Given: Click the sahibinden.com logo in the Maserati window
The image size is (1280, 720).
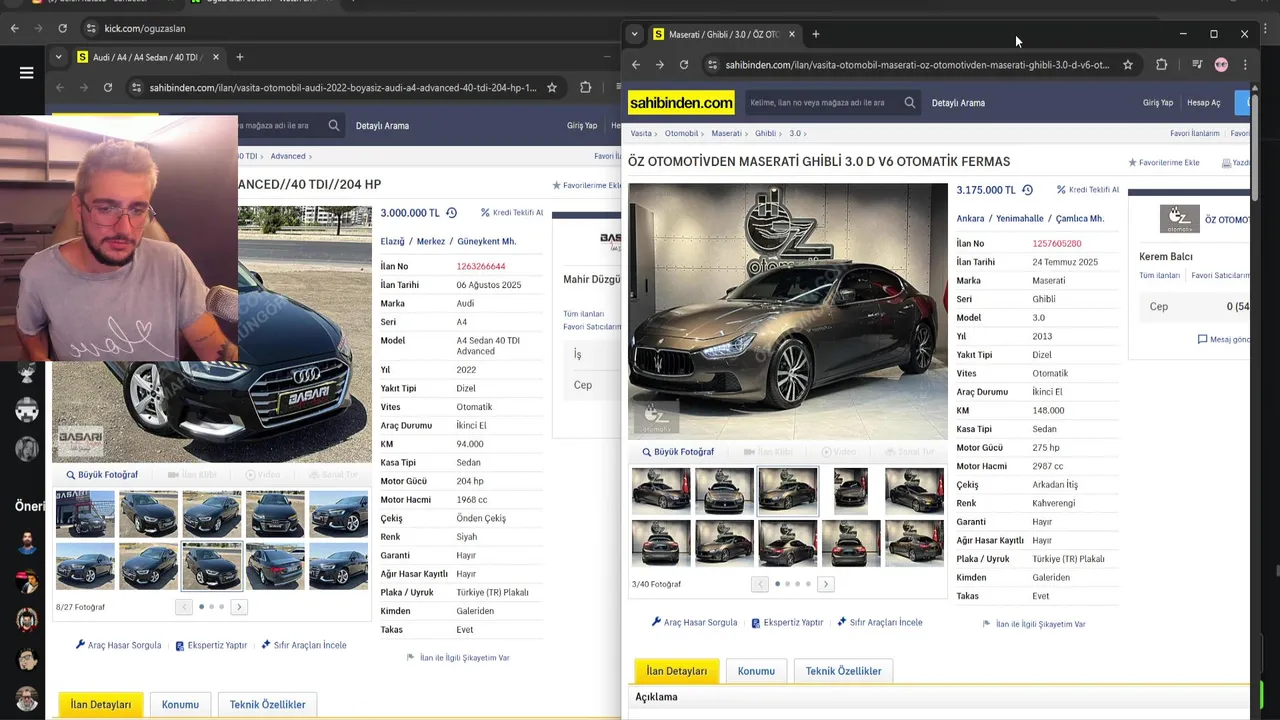Looking at the screenshot, I should click(x=681, y=102).
